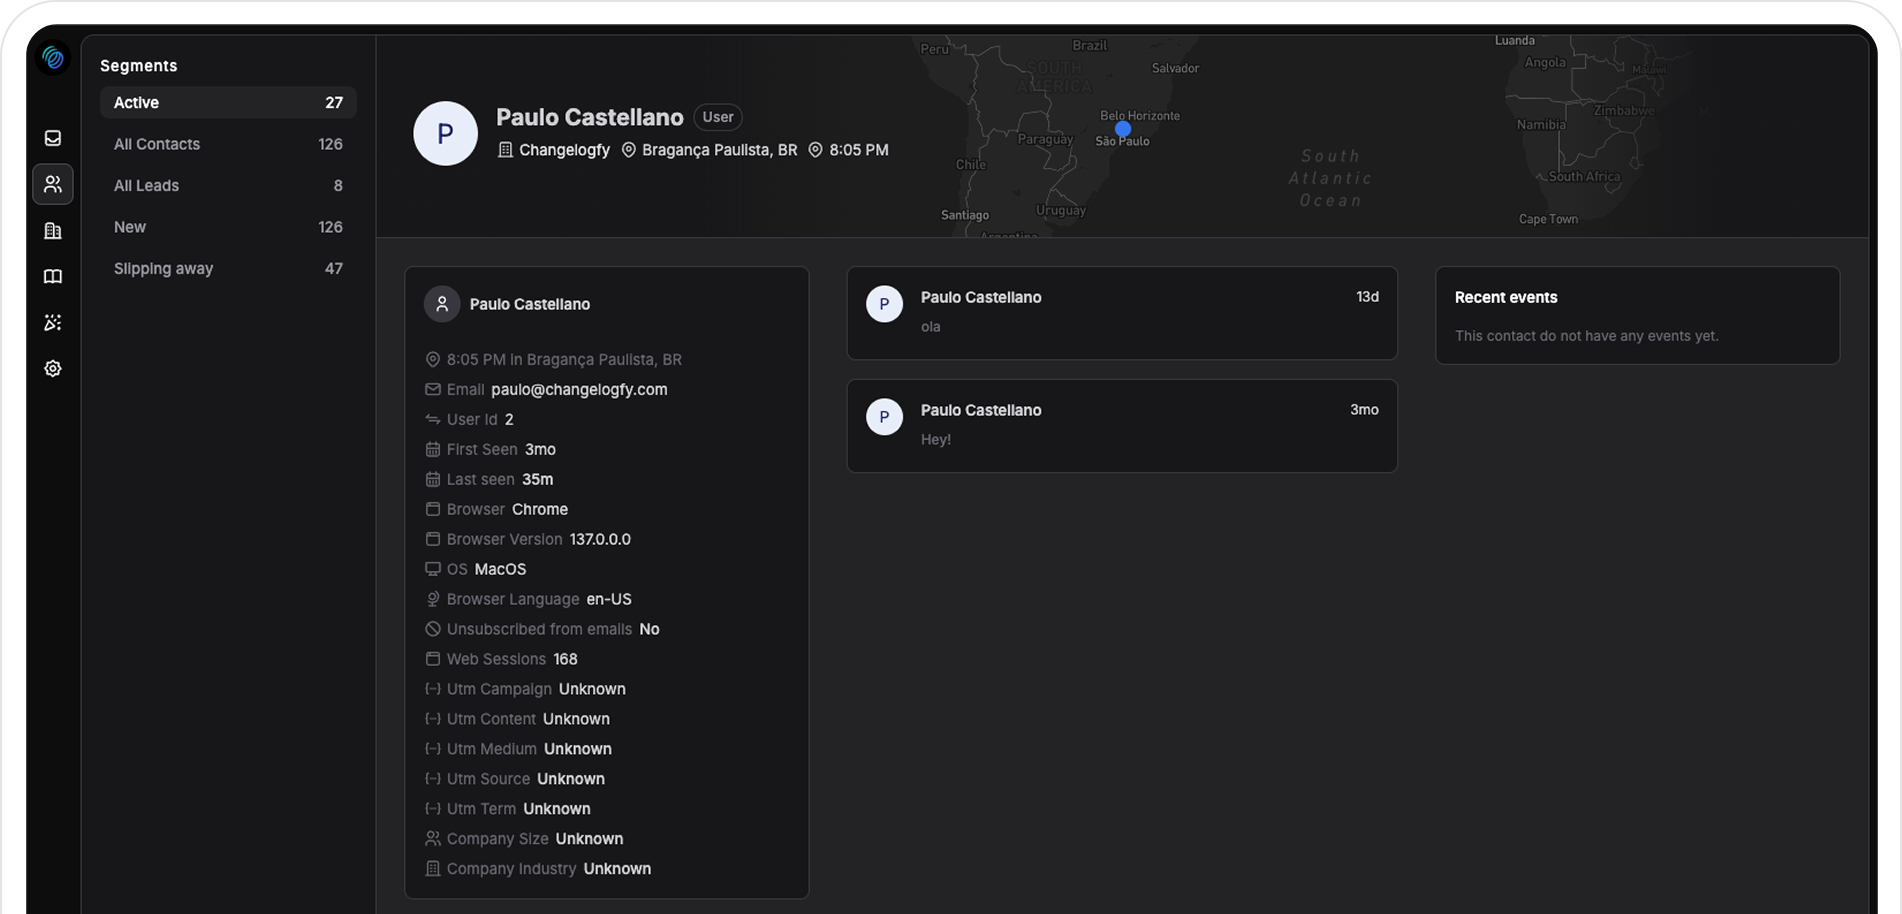Screen dimensions: 1902x914
Task: Click the paulo@changelogfy.com email address
Action: (579, 390)
